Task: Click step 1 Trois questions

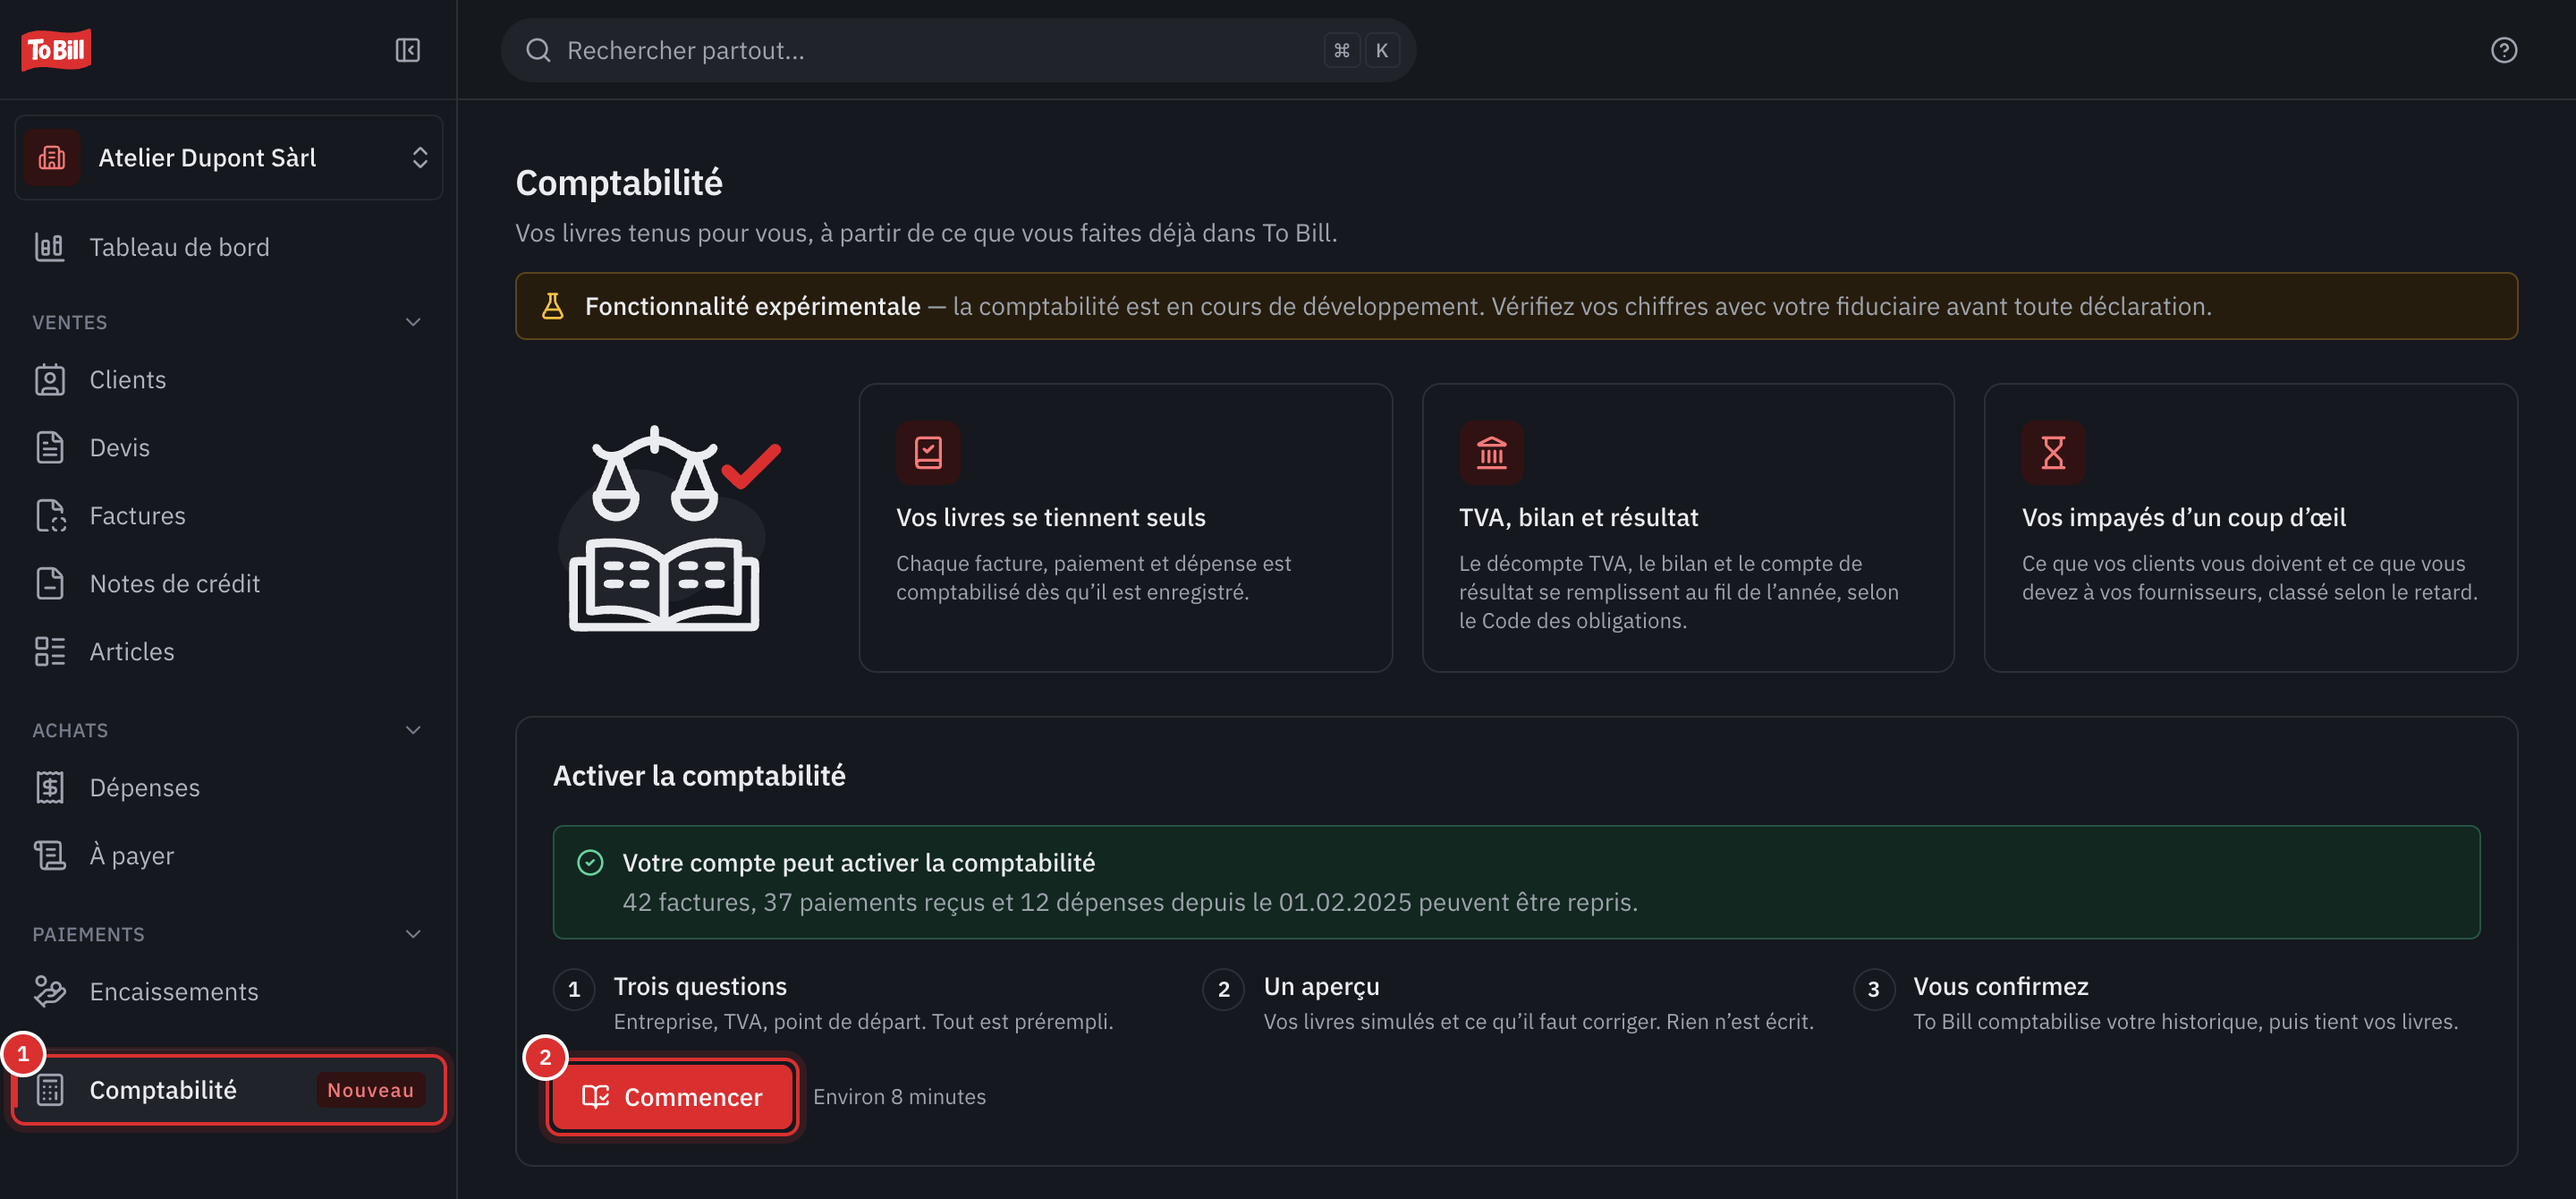Action: tap(834, 1002)
